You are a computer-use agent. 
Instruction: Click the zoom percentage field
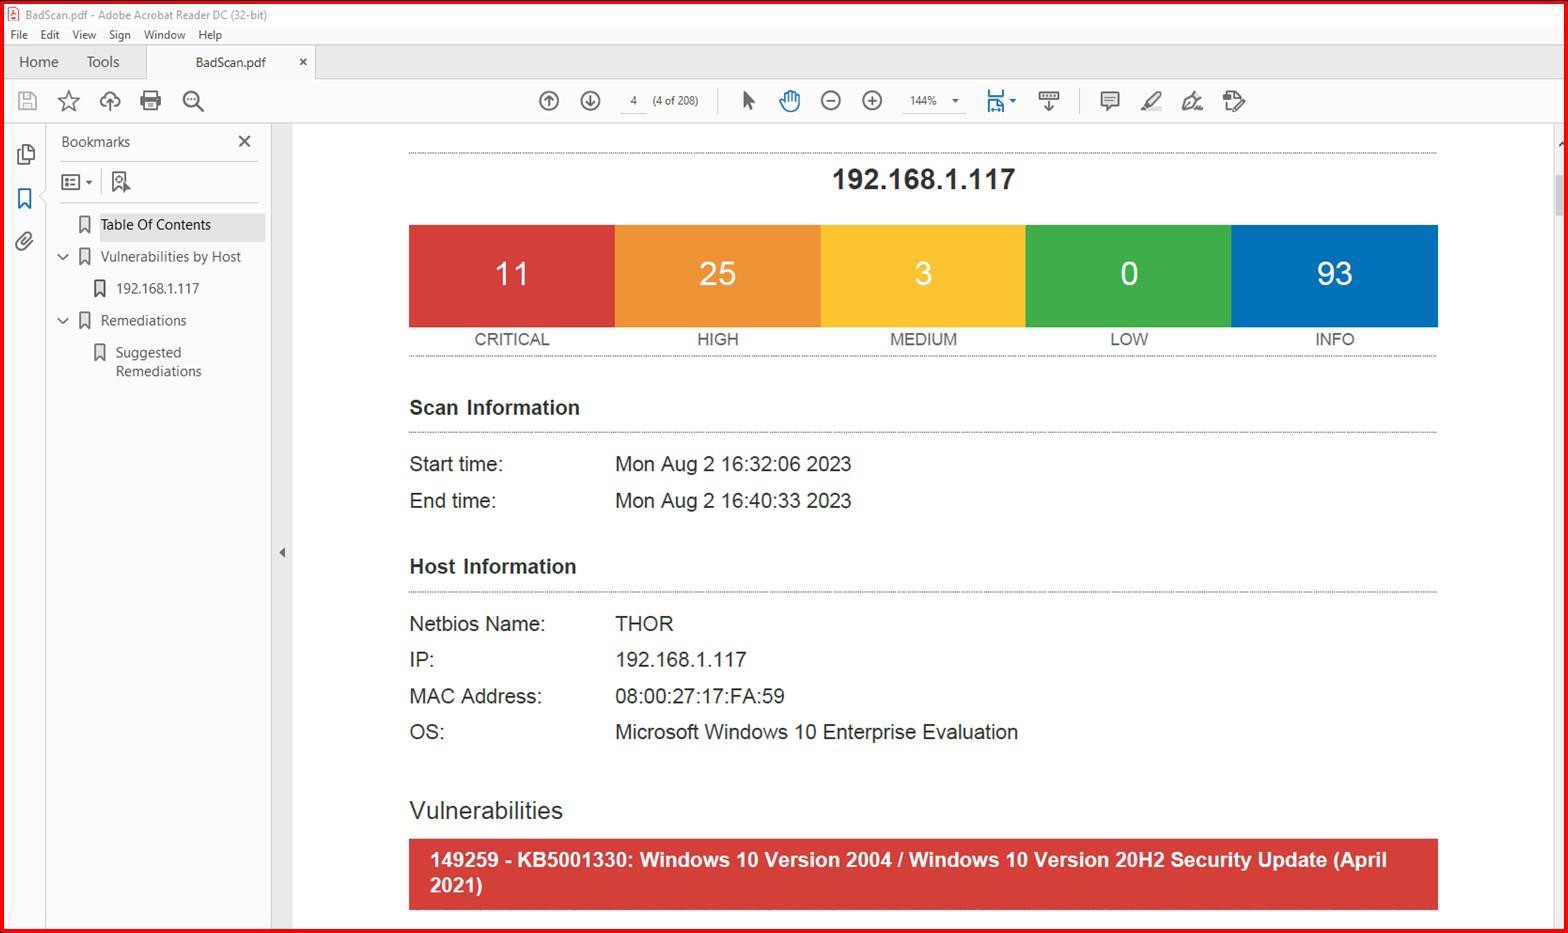[923, 101]
